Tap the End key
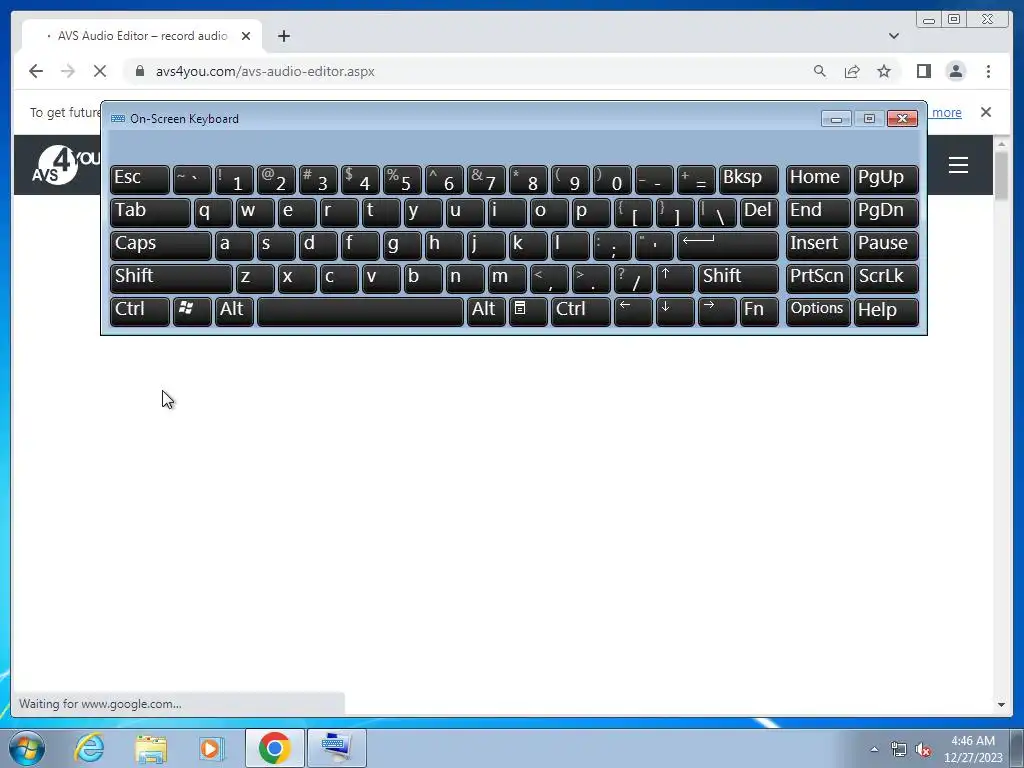Image resolution: width=1024 pixels, height=768 pixels. [x=818, y=212]
